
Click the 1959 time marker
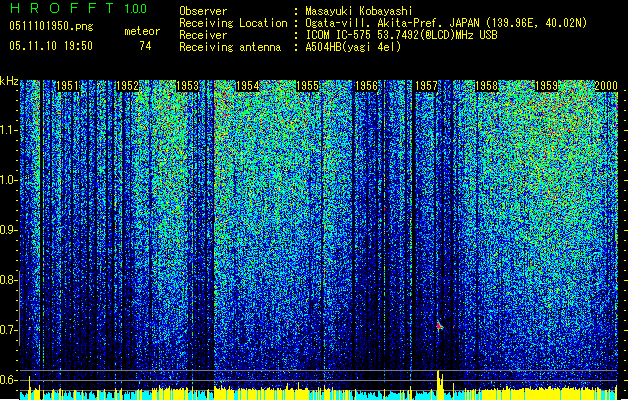click(546, 86)
